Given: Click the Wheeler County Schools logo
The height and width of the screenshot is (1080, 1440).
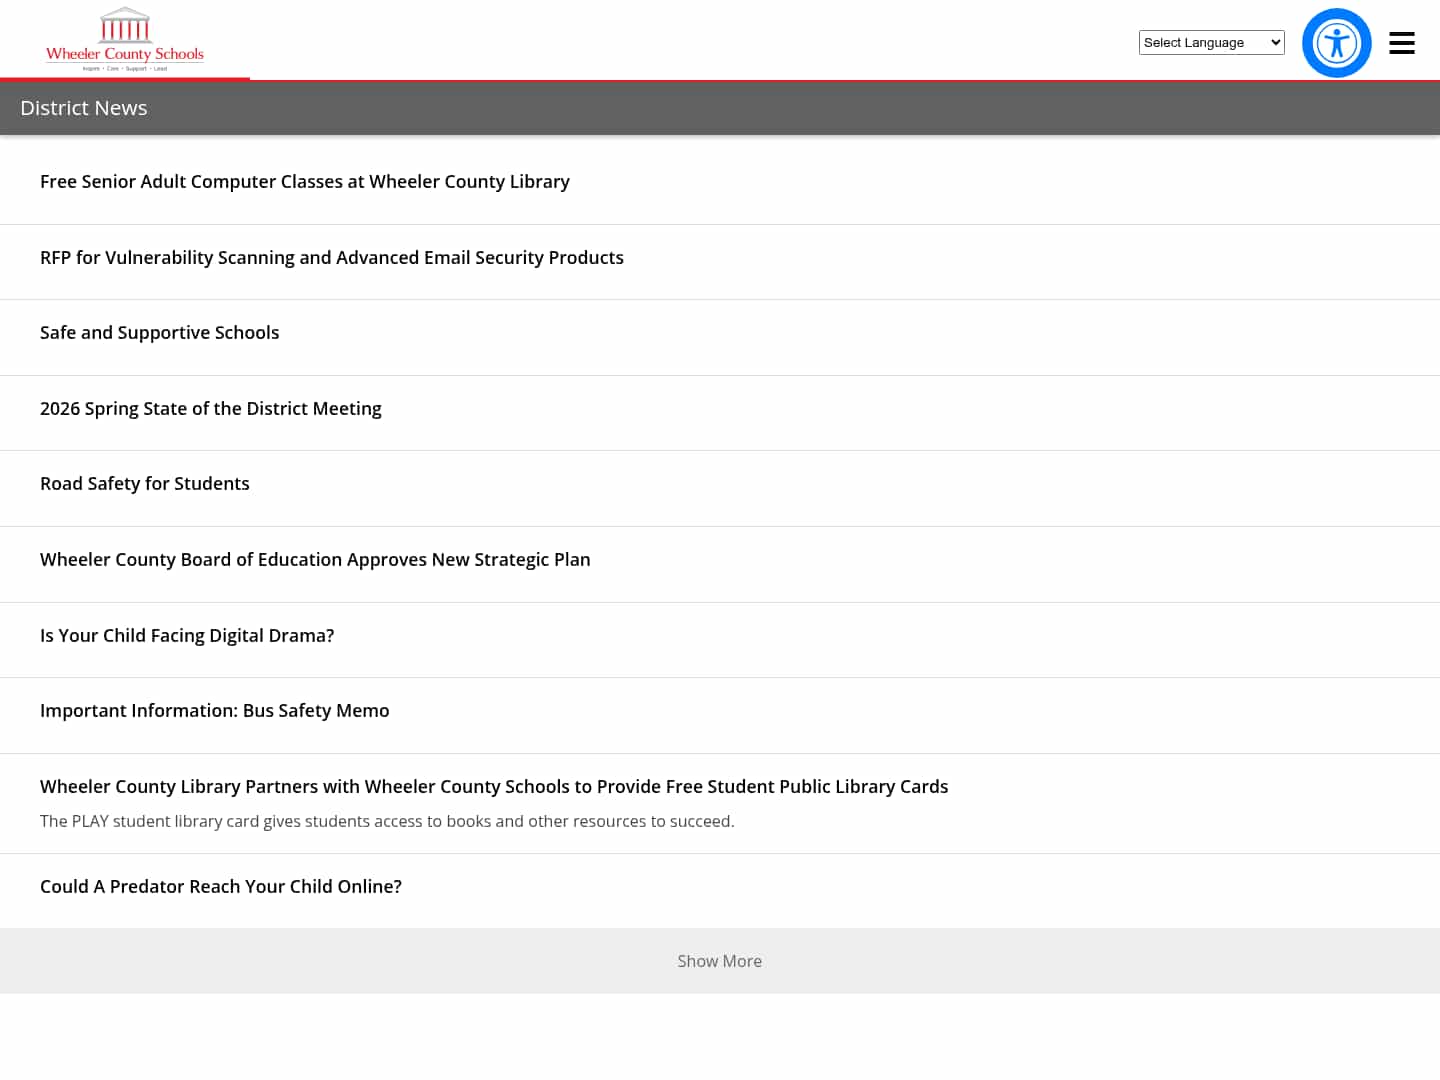Looking at the screenshot, I should pos(125,40).
